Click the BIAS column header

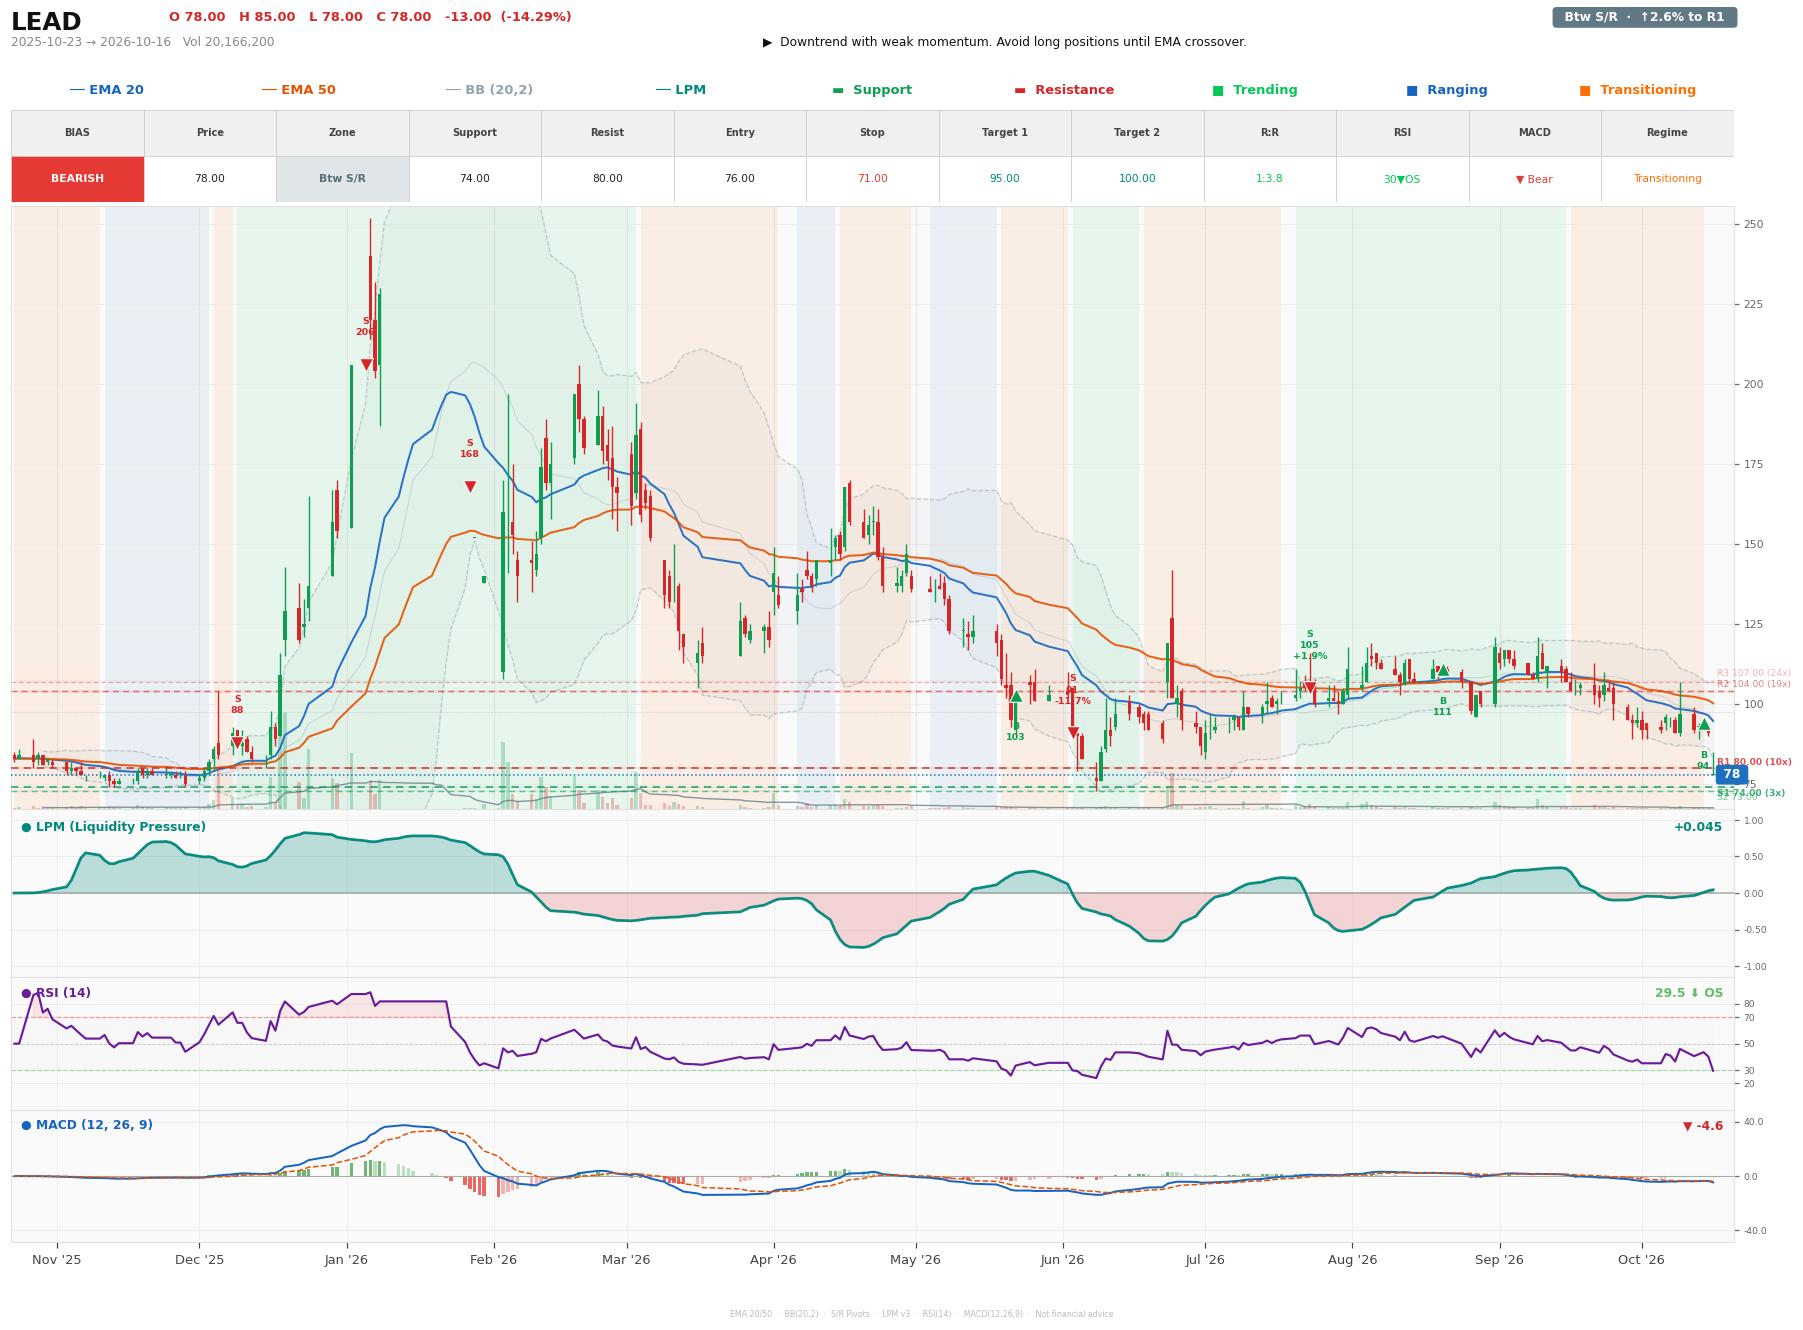[x=78, y=133]
